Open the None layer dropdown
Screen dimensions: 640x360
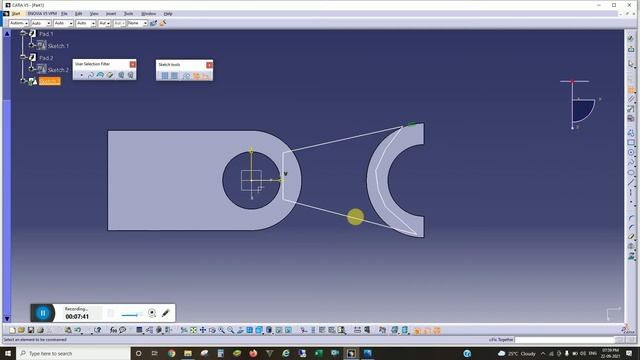tap(137, 23)
